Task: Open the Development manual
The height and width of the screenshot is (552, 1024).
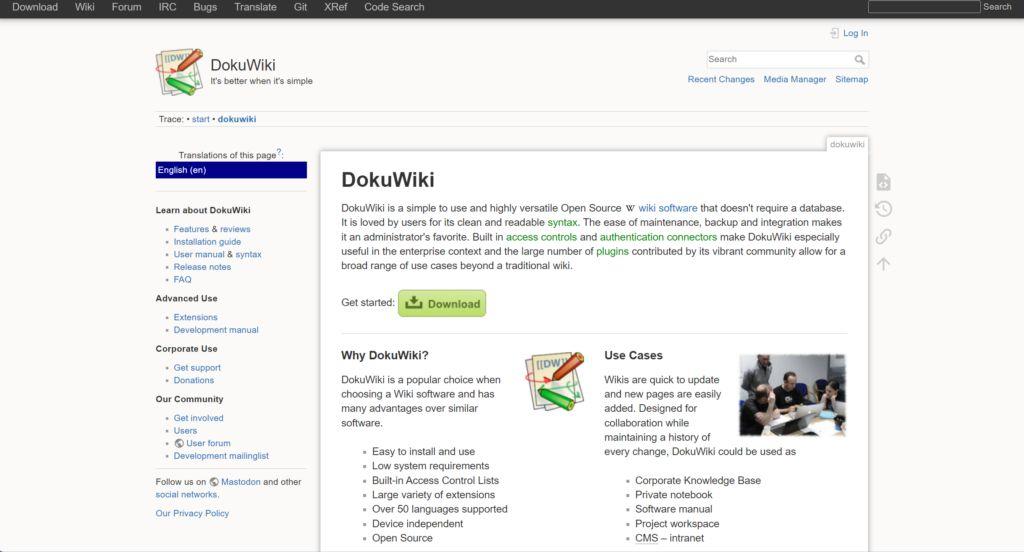Action: (x=216, y=330)
